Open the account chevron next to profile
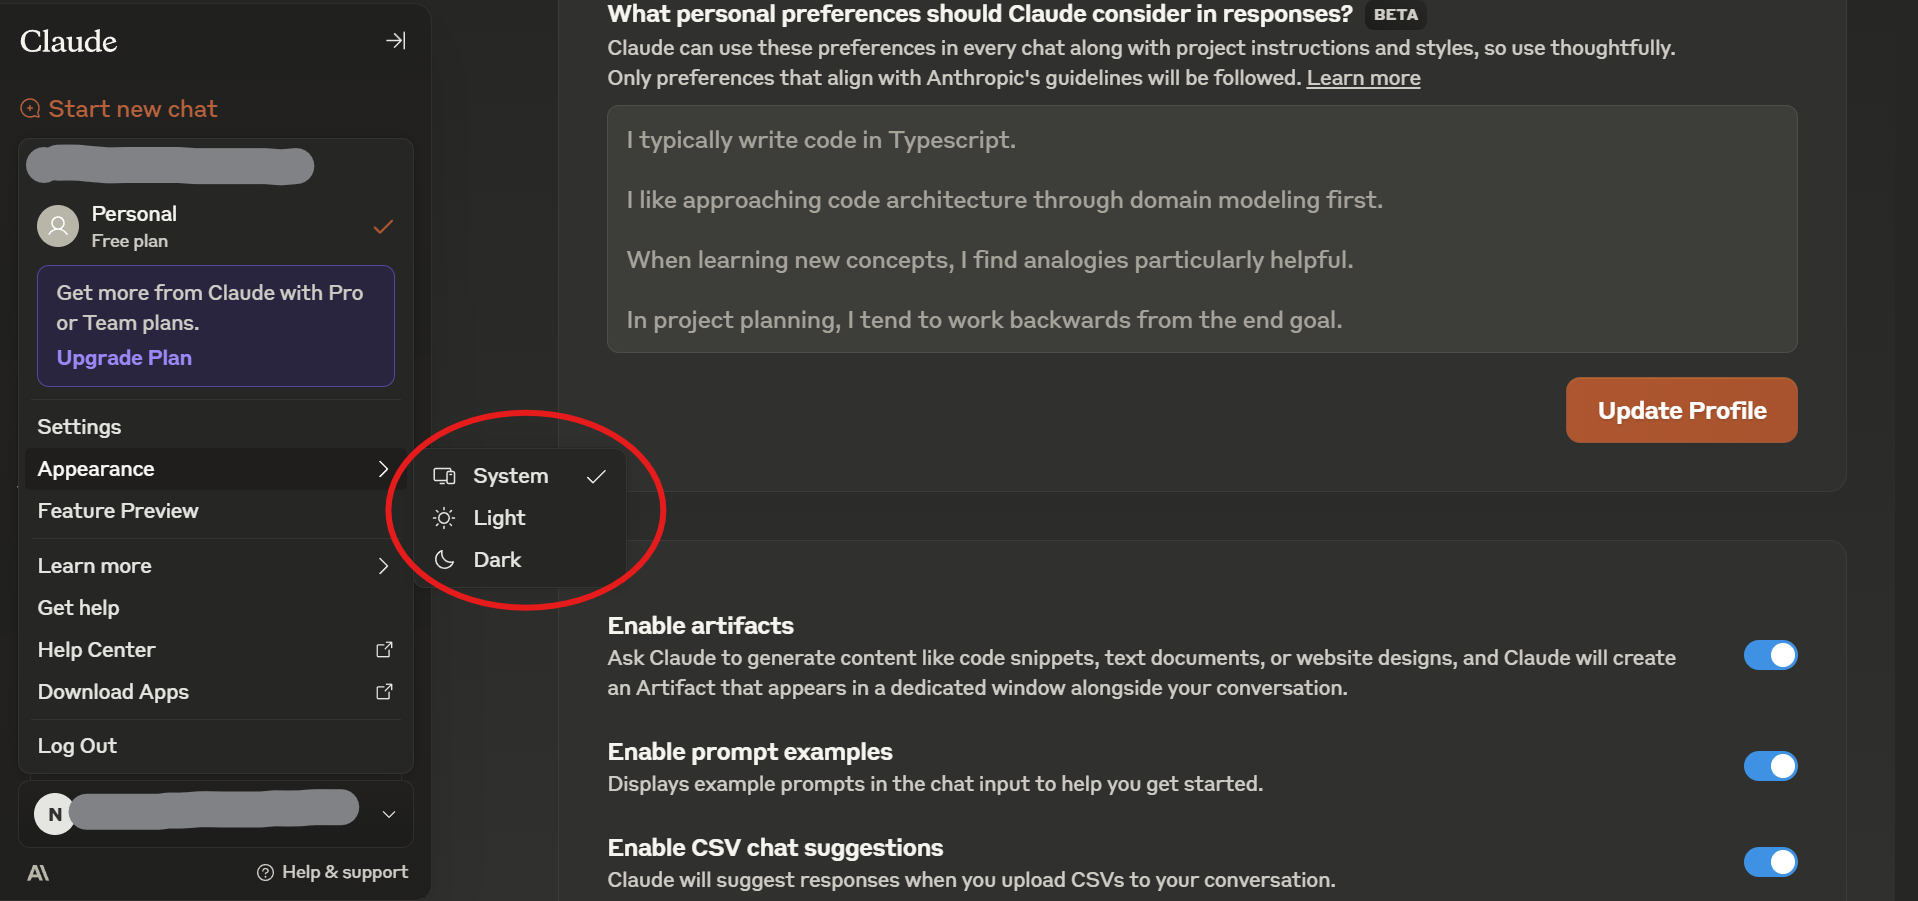 click(389, 814)
